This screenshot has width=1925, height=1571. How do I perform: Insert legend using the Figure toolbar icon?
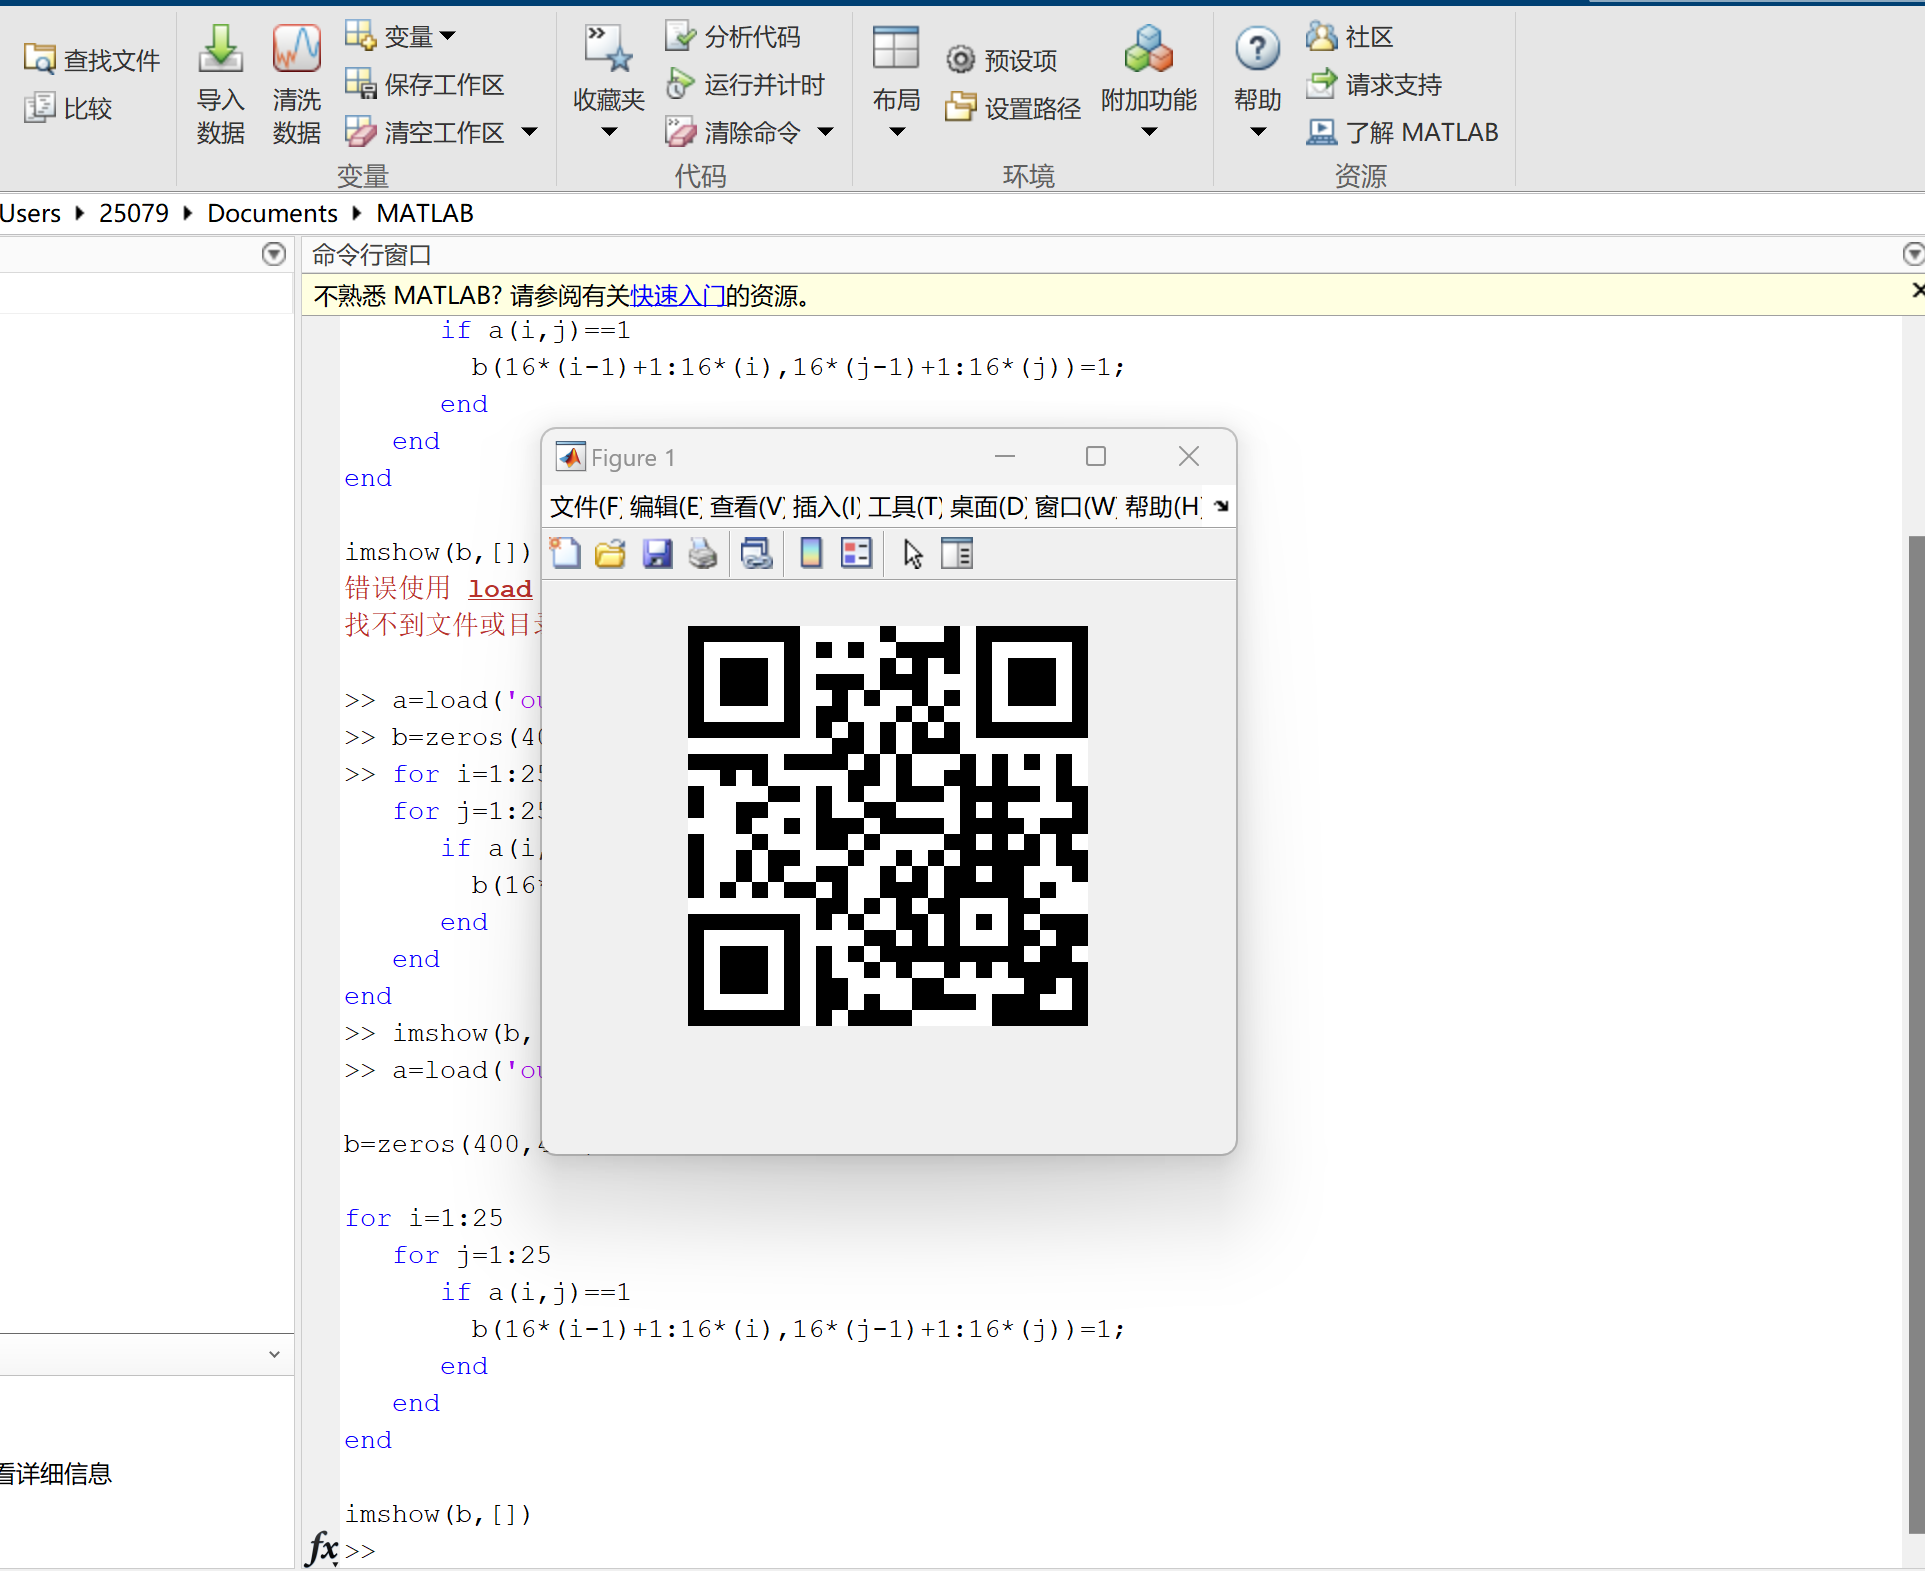[856, 553]
